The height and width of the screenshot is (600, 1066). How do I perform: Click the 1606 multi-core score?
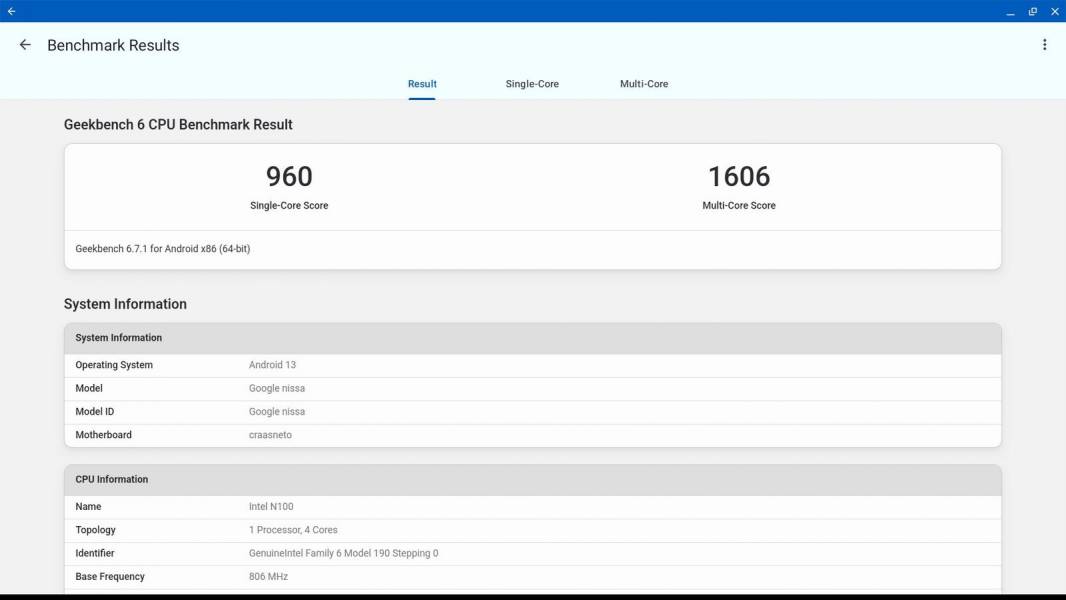click(x=739, y=177)
